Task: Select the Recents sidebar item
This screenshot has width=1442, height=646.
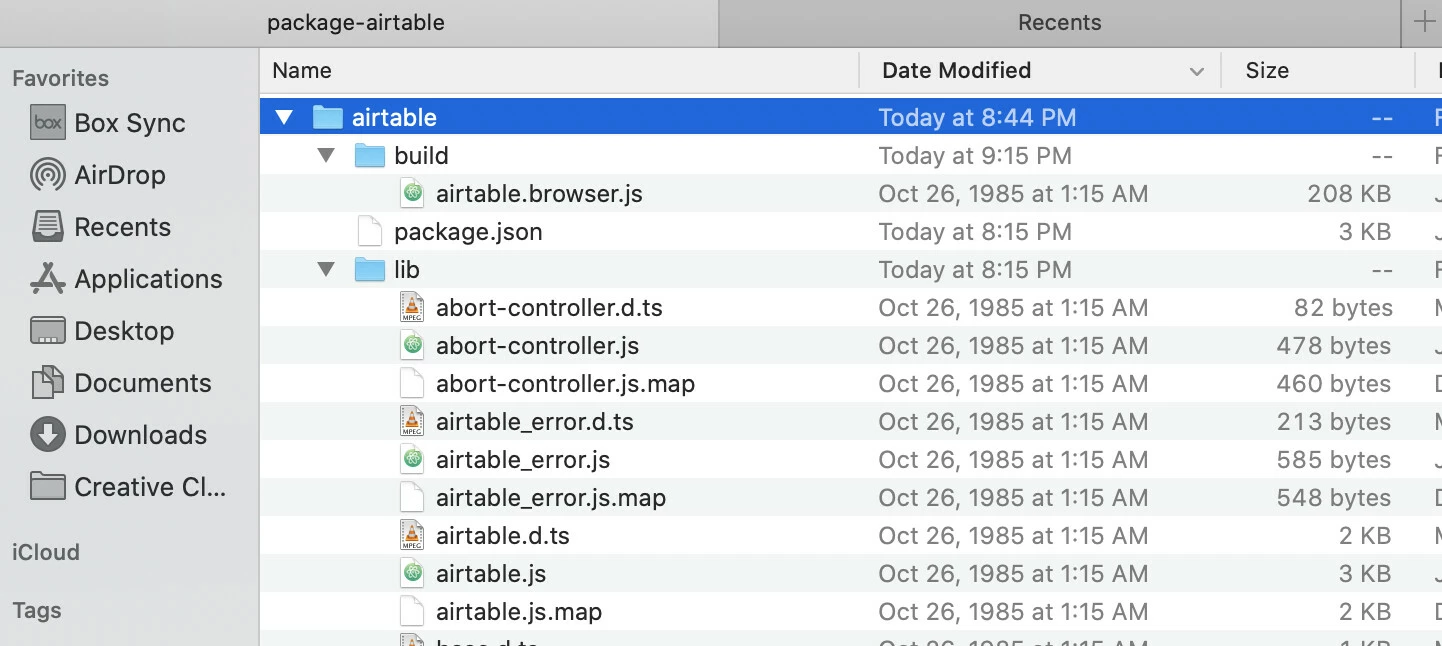Action: [101, 227]
